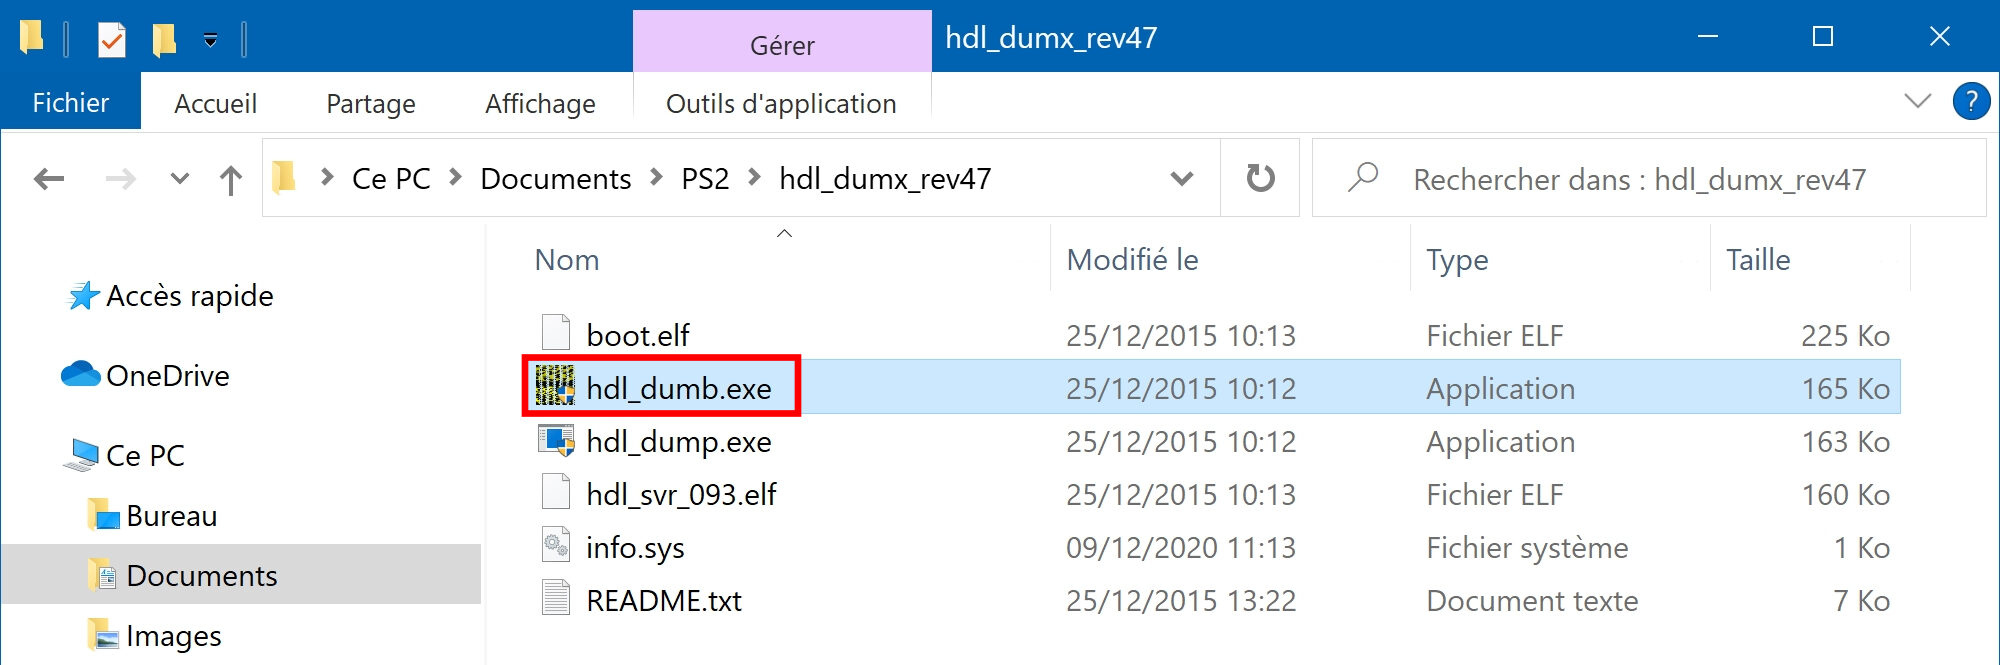Viewport: 2000px width, 665px height.
Task: Click the PS2 breadcrumb in address bar
Action: click(x=705, y=179)
